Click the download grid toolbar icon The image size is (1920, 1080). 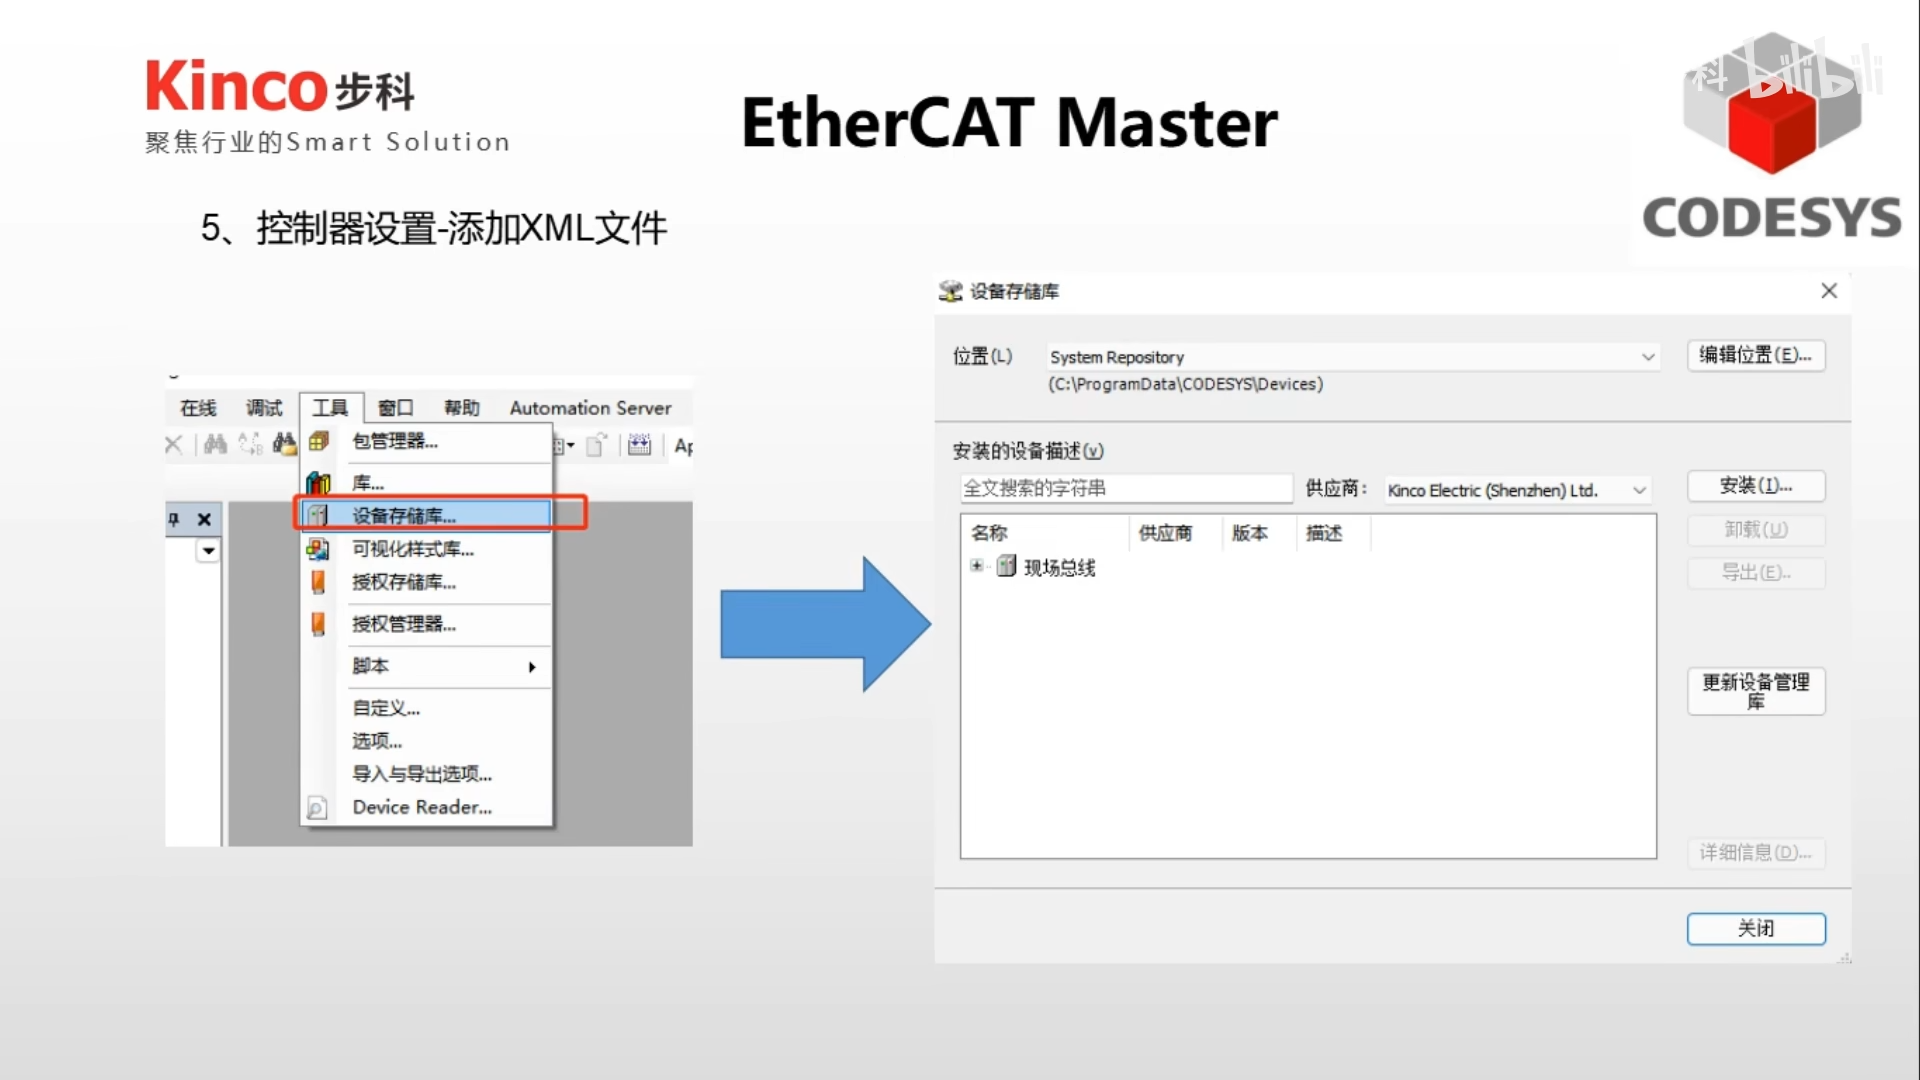(x=640, y=445)
